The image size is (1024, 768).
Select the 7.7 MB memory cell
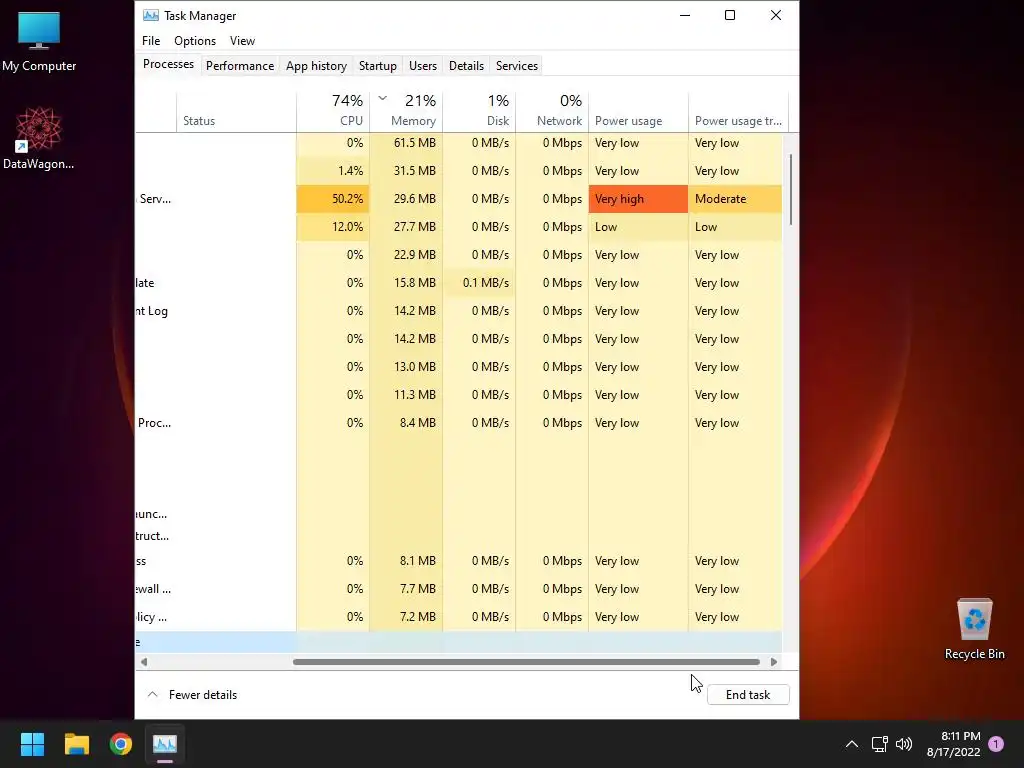[406, 589]
